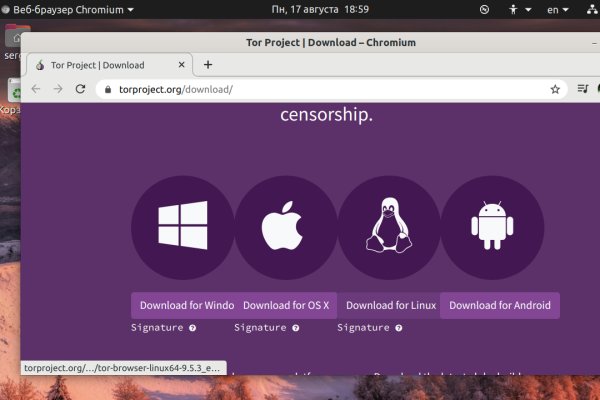Click the Linux penguin icon
This screenshot has height=400, width=600.
click(389, 226)
